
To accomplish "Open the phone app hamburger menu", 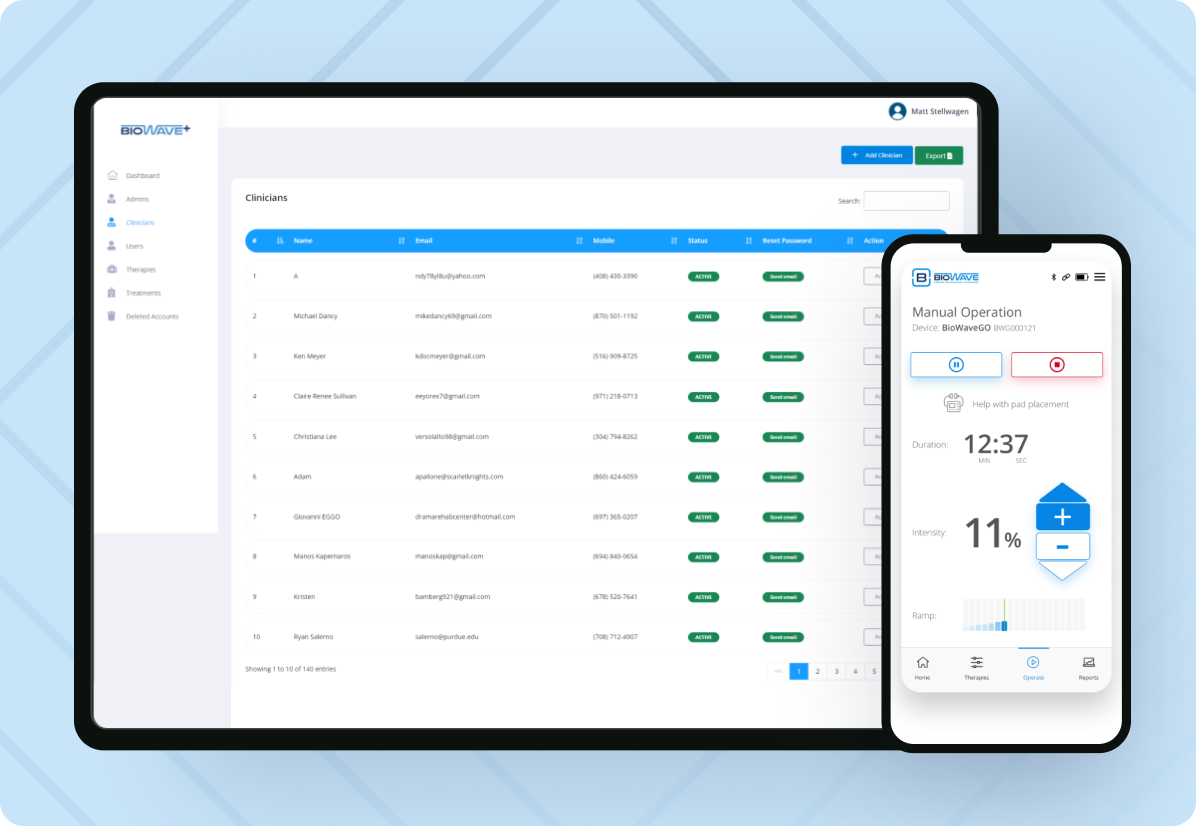I will [1099, 277].
